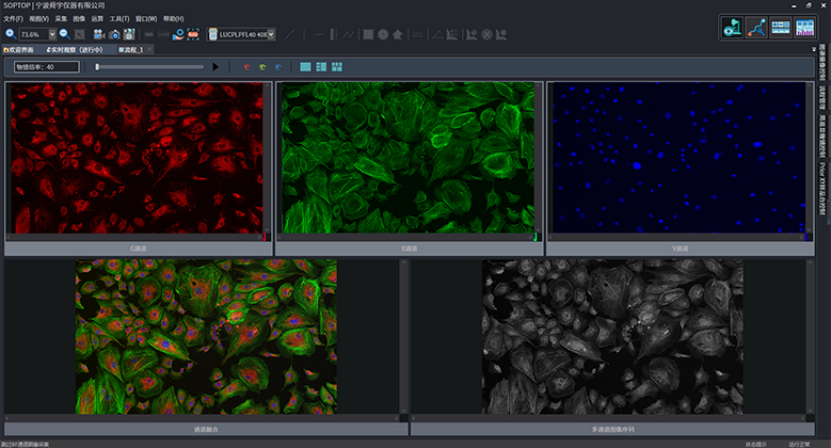The image size is (831, 448).
Task: Toggle the green channel eye icon
Action: pos(262,67)
